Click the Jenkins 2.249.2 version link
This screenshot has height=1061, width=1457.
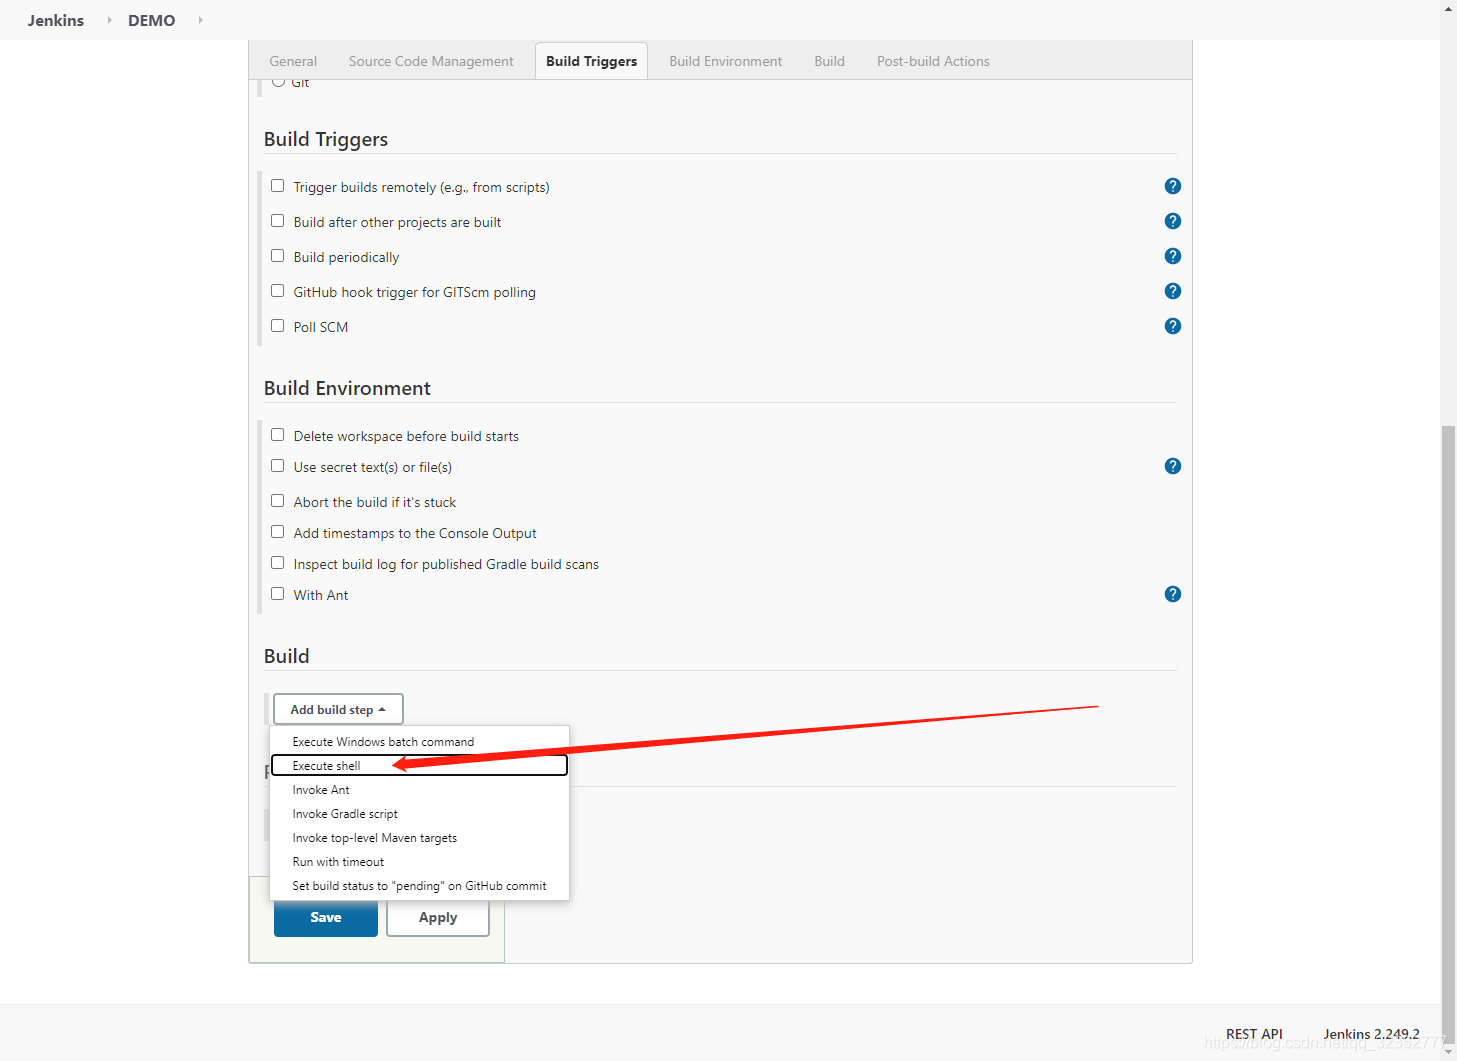tap(1371, 1034)
